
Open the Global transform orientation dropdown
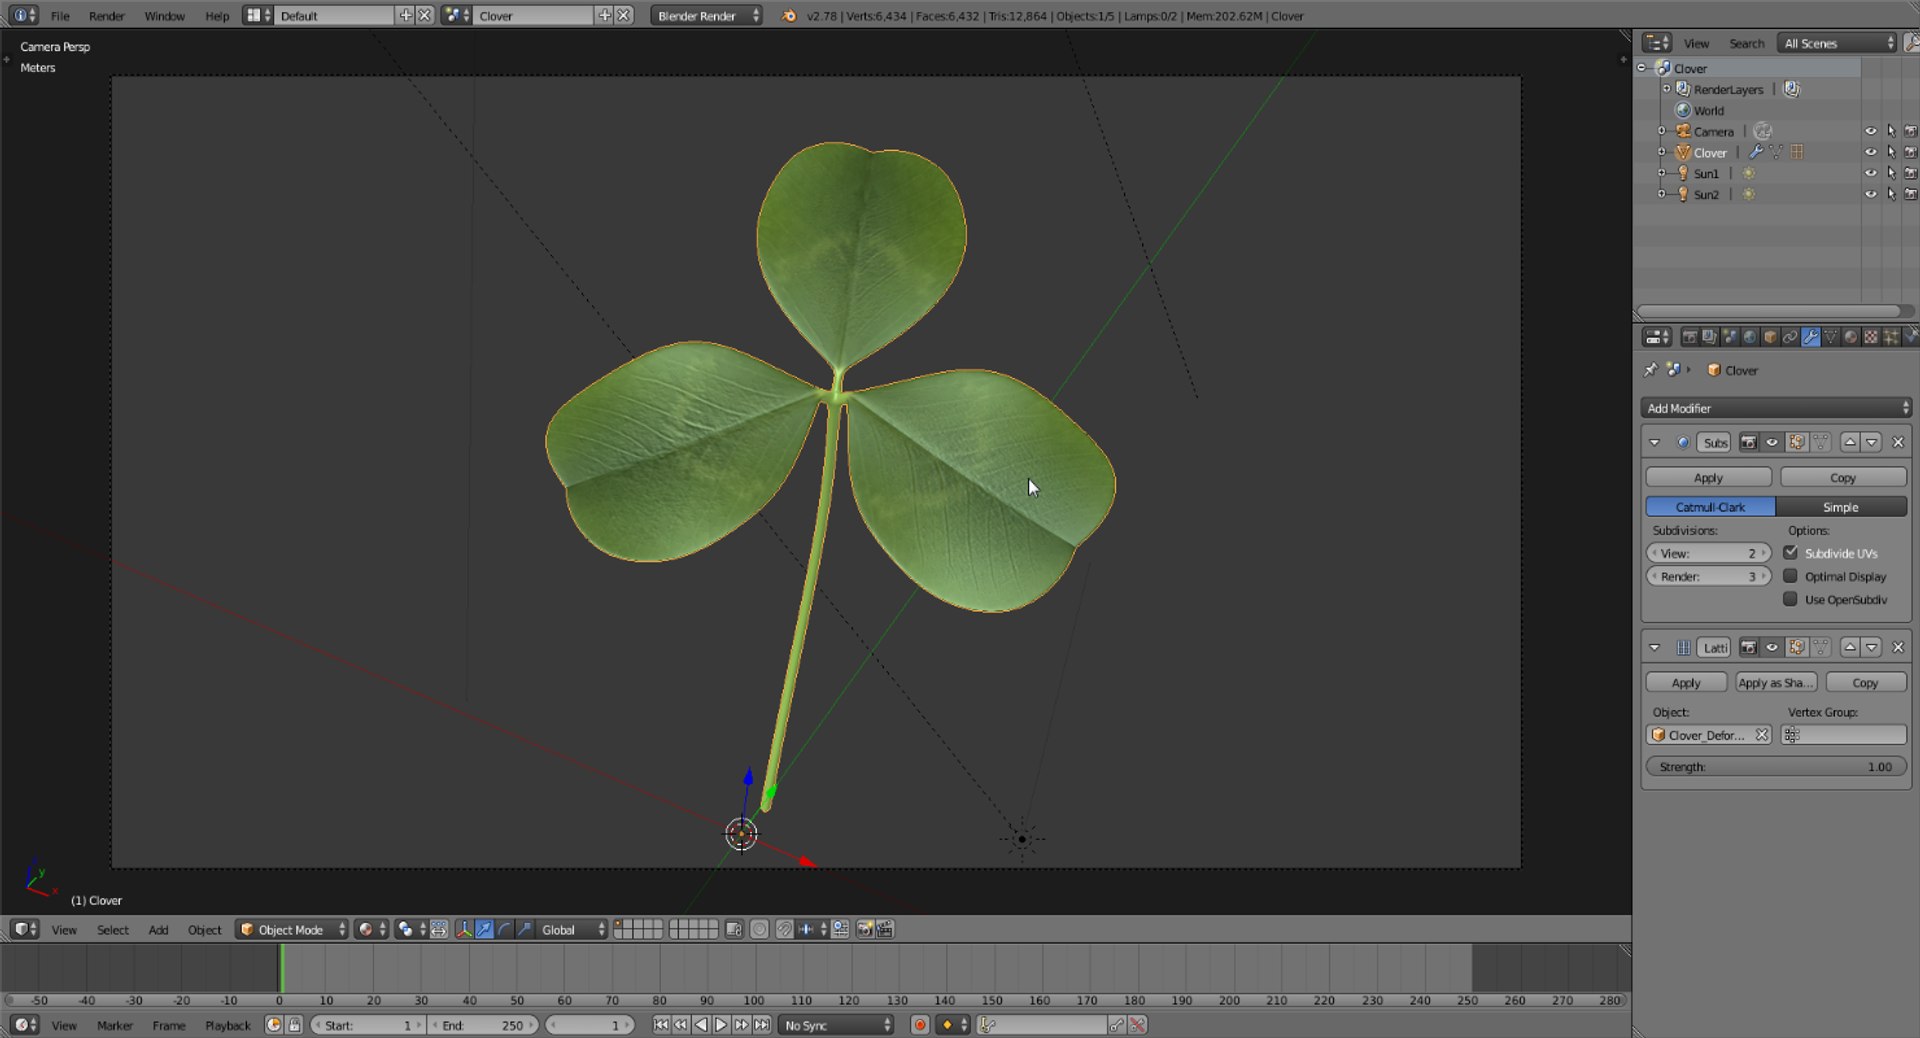pyautogui.click(x=571, y=929)
